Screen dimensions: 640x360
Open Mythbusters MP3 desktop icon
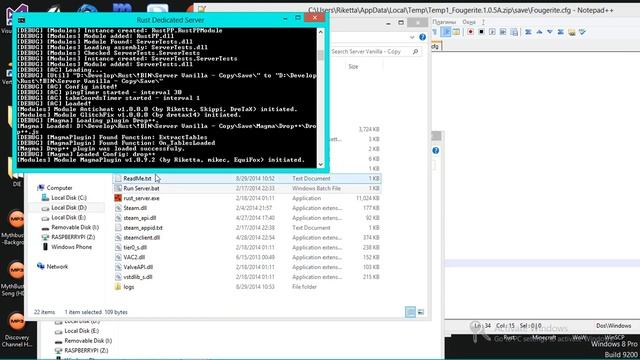coord(16,220)
